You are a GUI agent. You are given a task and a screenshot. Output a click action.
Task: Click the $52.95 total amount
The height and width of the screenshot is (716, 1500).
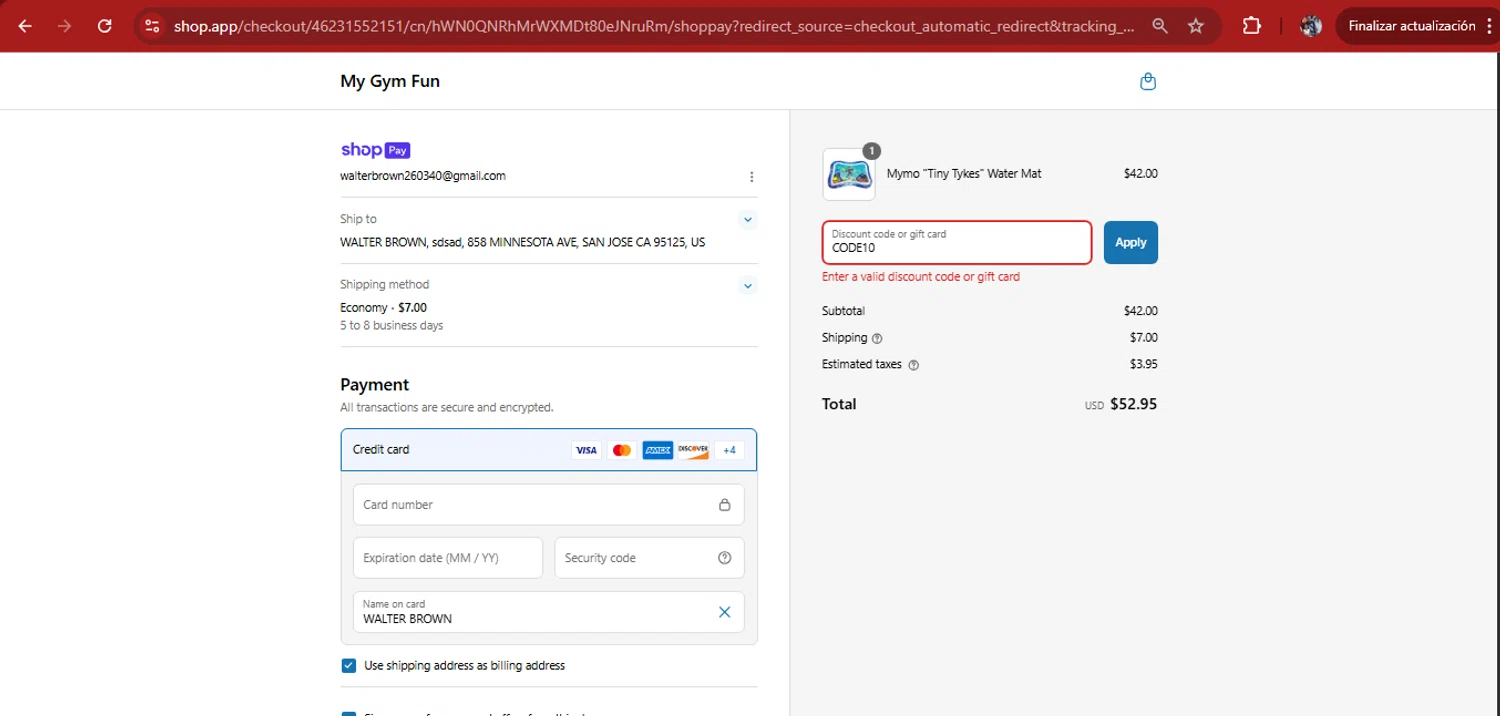click(x=1134, y=404)
